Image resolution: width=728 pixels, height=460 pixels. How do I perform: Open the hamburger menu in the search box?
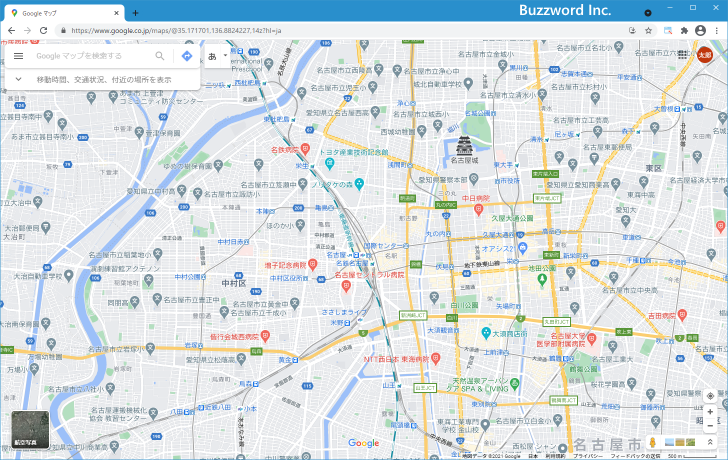click(x=19, y=56)
